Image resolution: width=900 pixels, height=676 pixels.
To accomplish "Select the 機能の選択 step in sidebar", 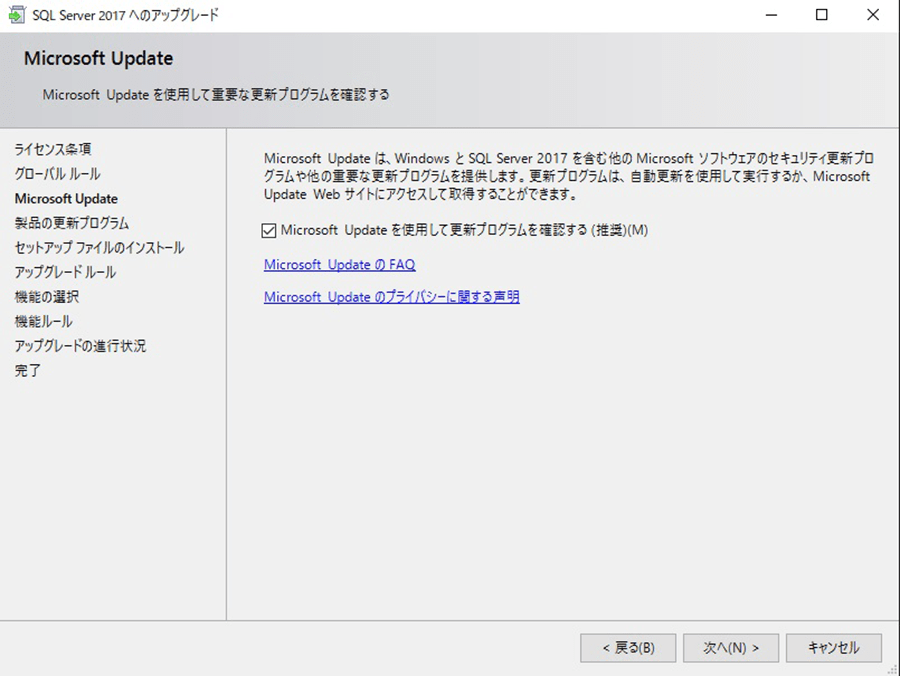I will 46,297.
